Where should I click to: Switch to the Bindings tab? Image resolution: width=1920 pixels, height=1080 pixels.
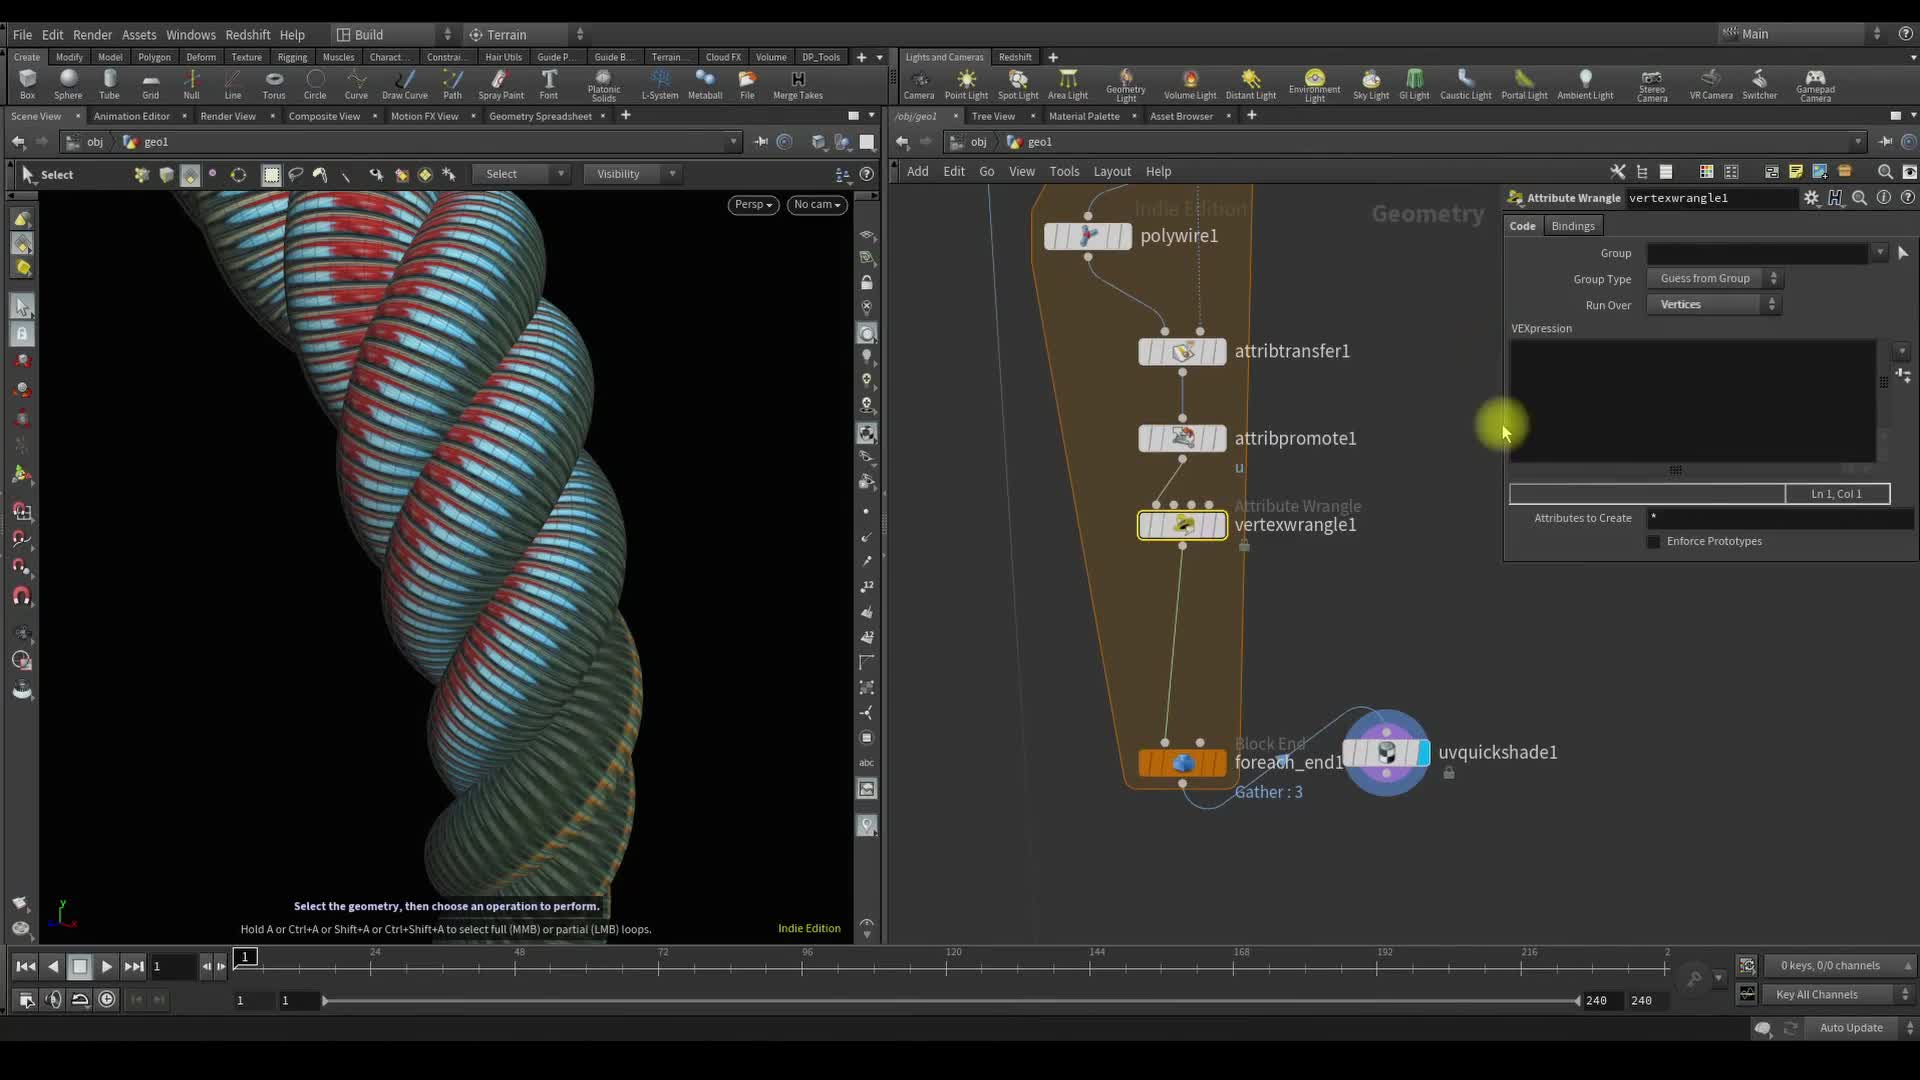pos(1572,225)
